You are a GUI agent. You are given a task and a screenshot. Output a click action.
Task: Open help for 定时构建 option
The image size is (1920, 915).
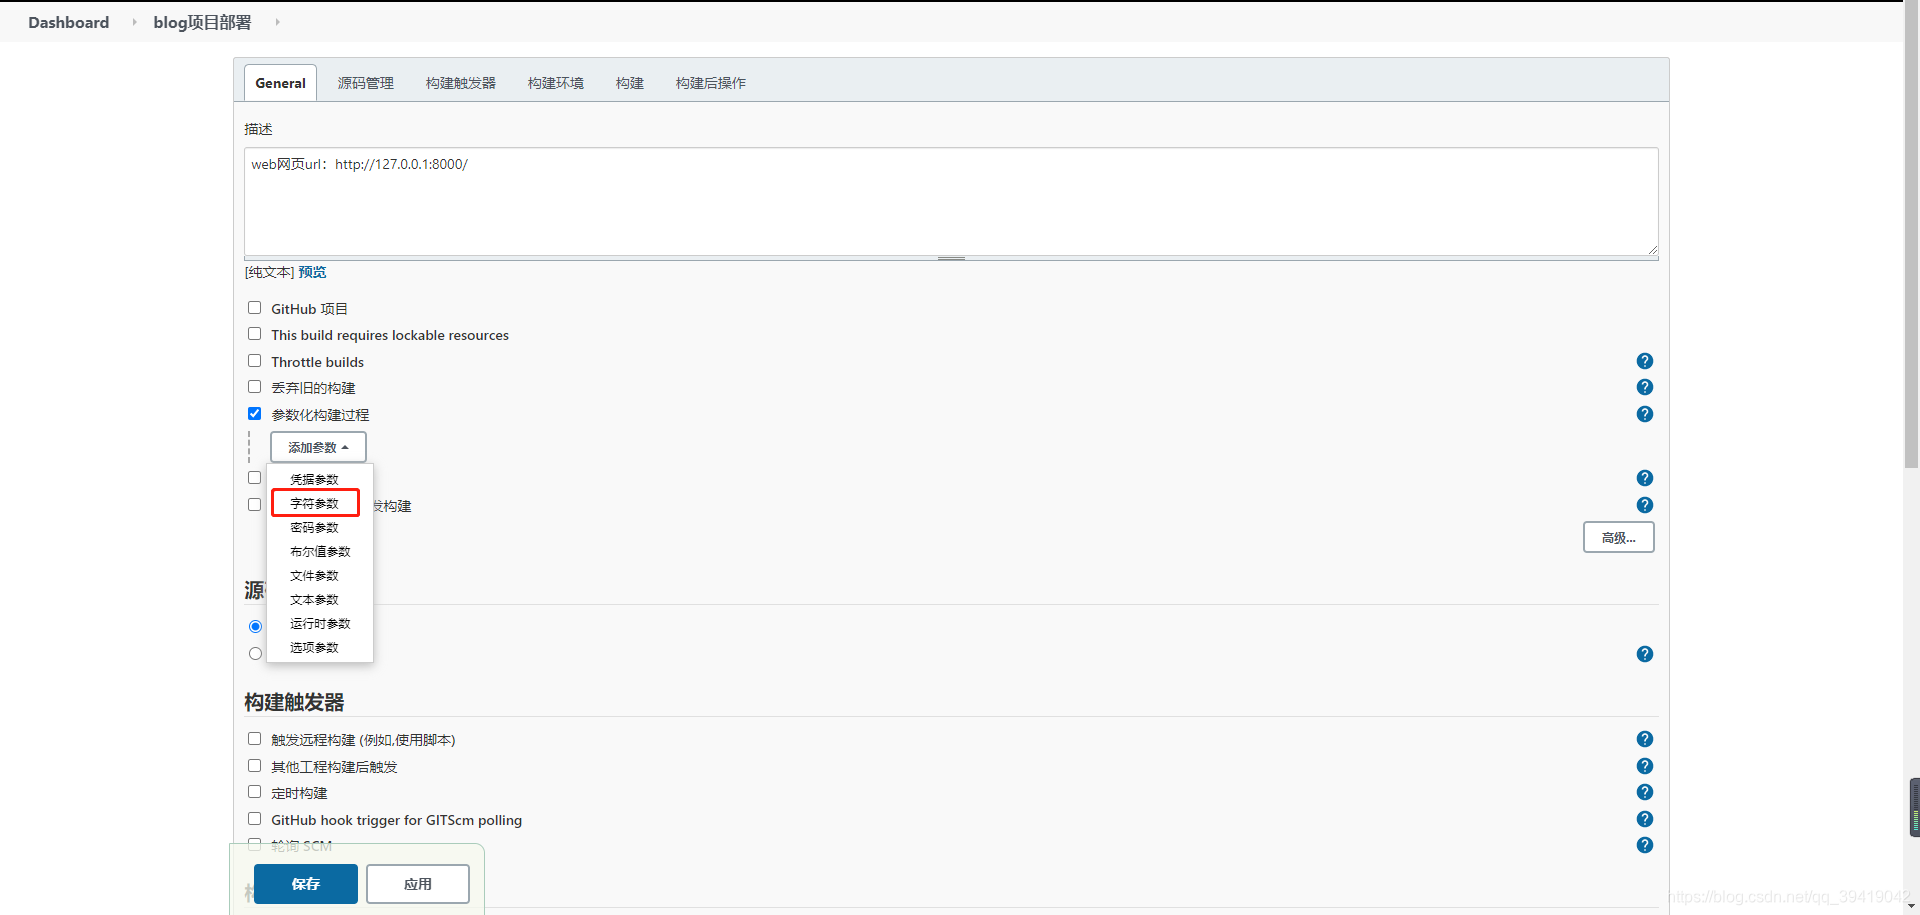coord(1645,792)
